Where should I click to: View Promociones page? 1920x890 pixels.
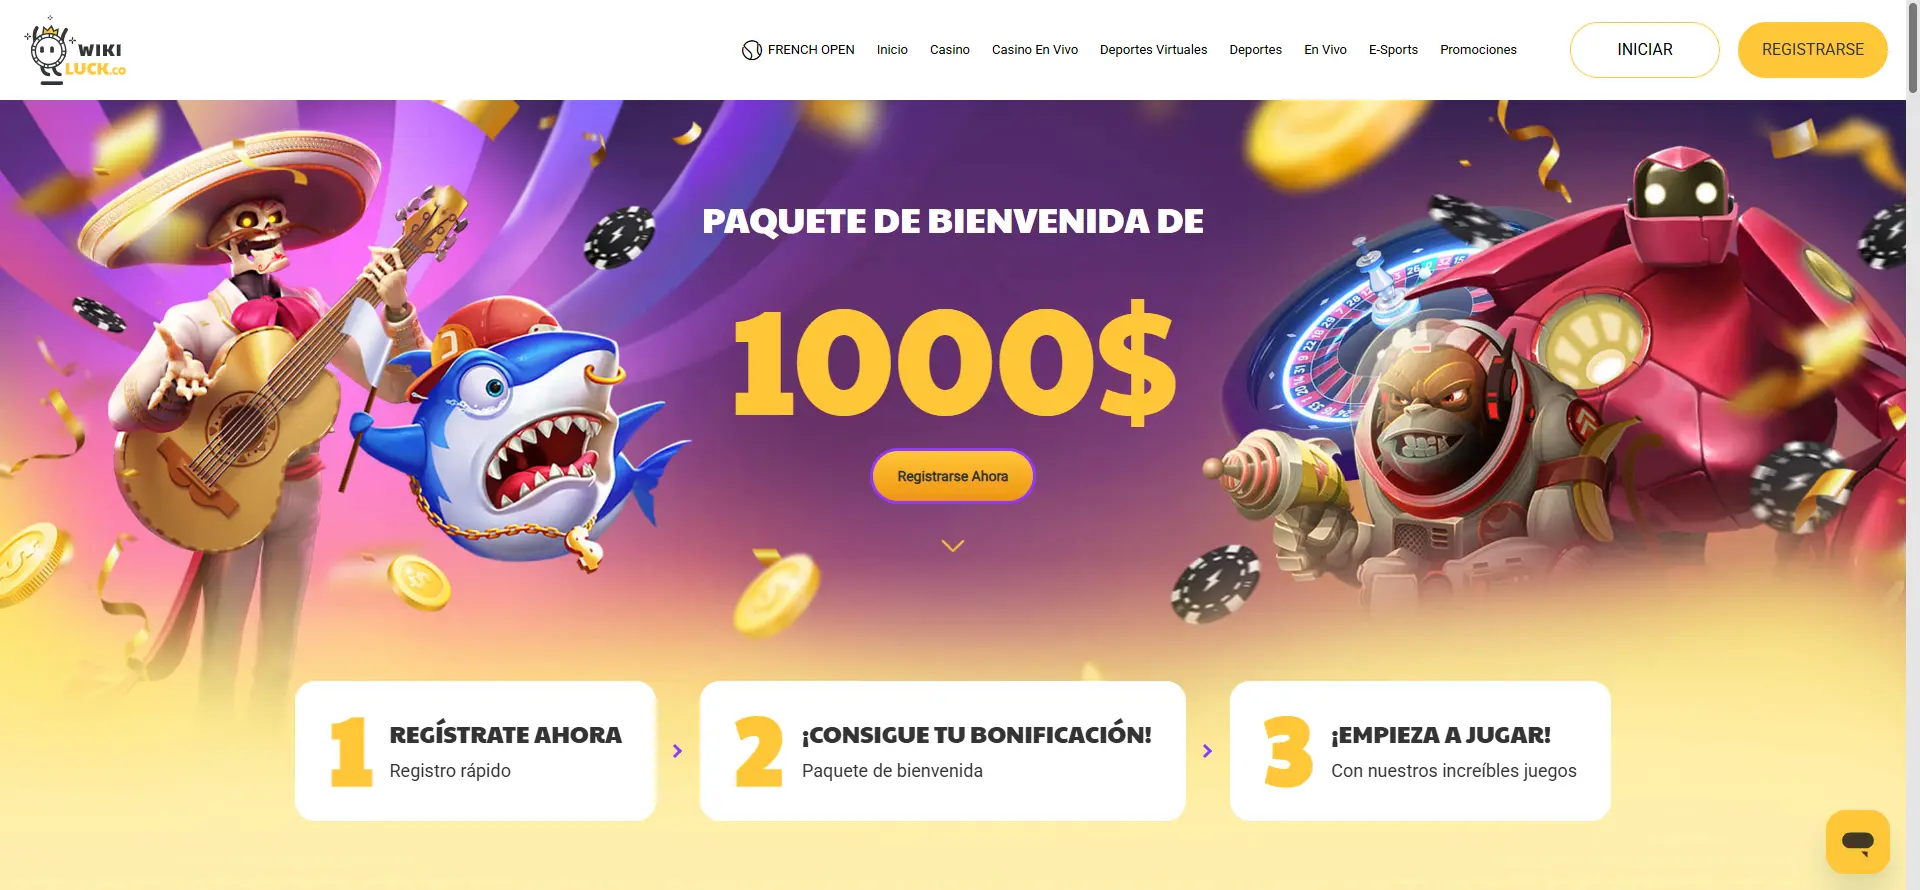(1478, 50)
